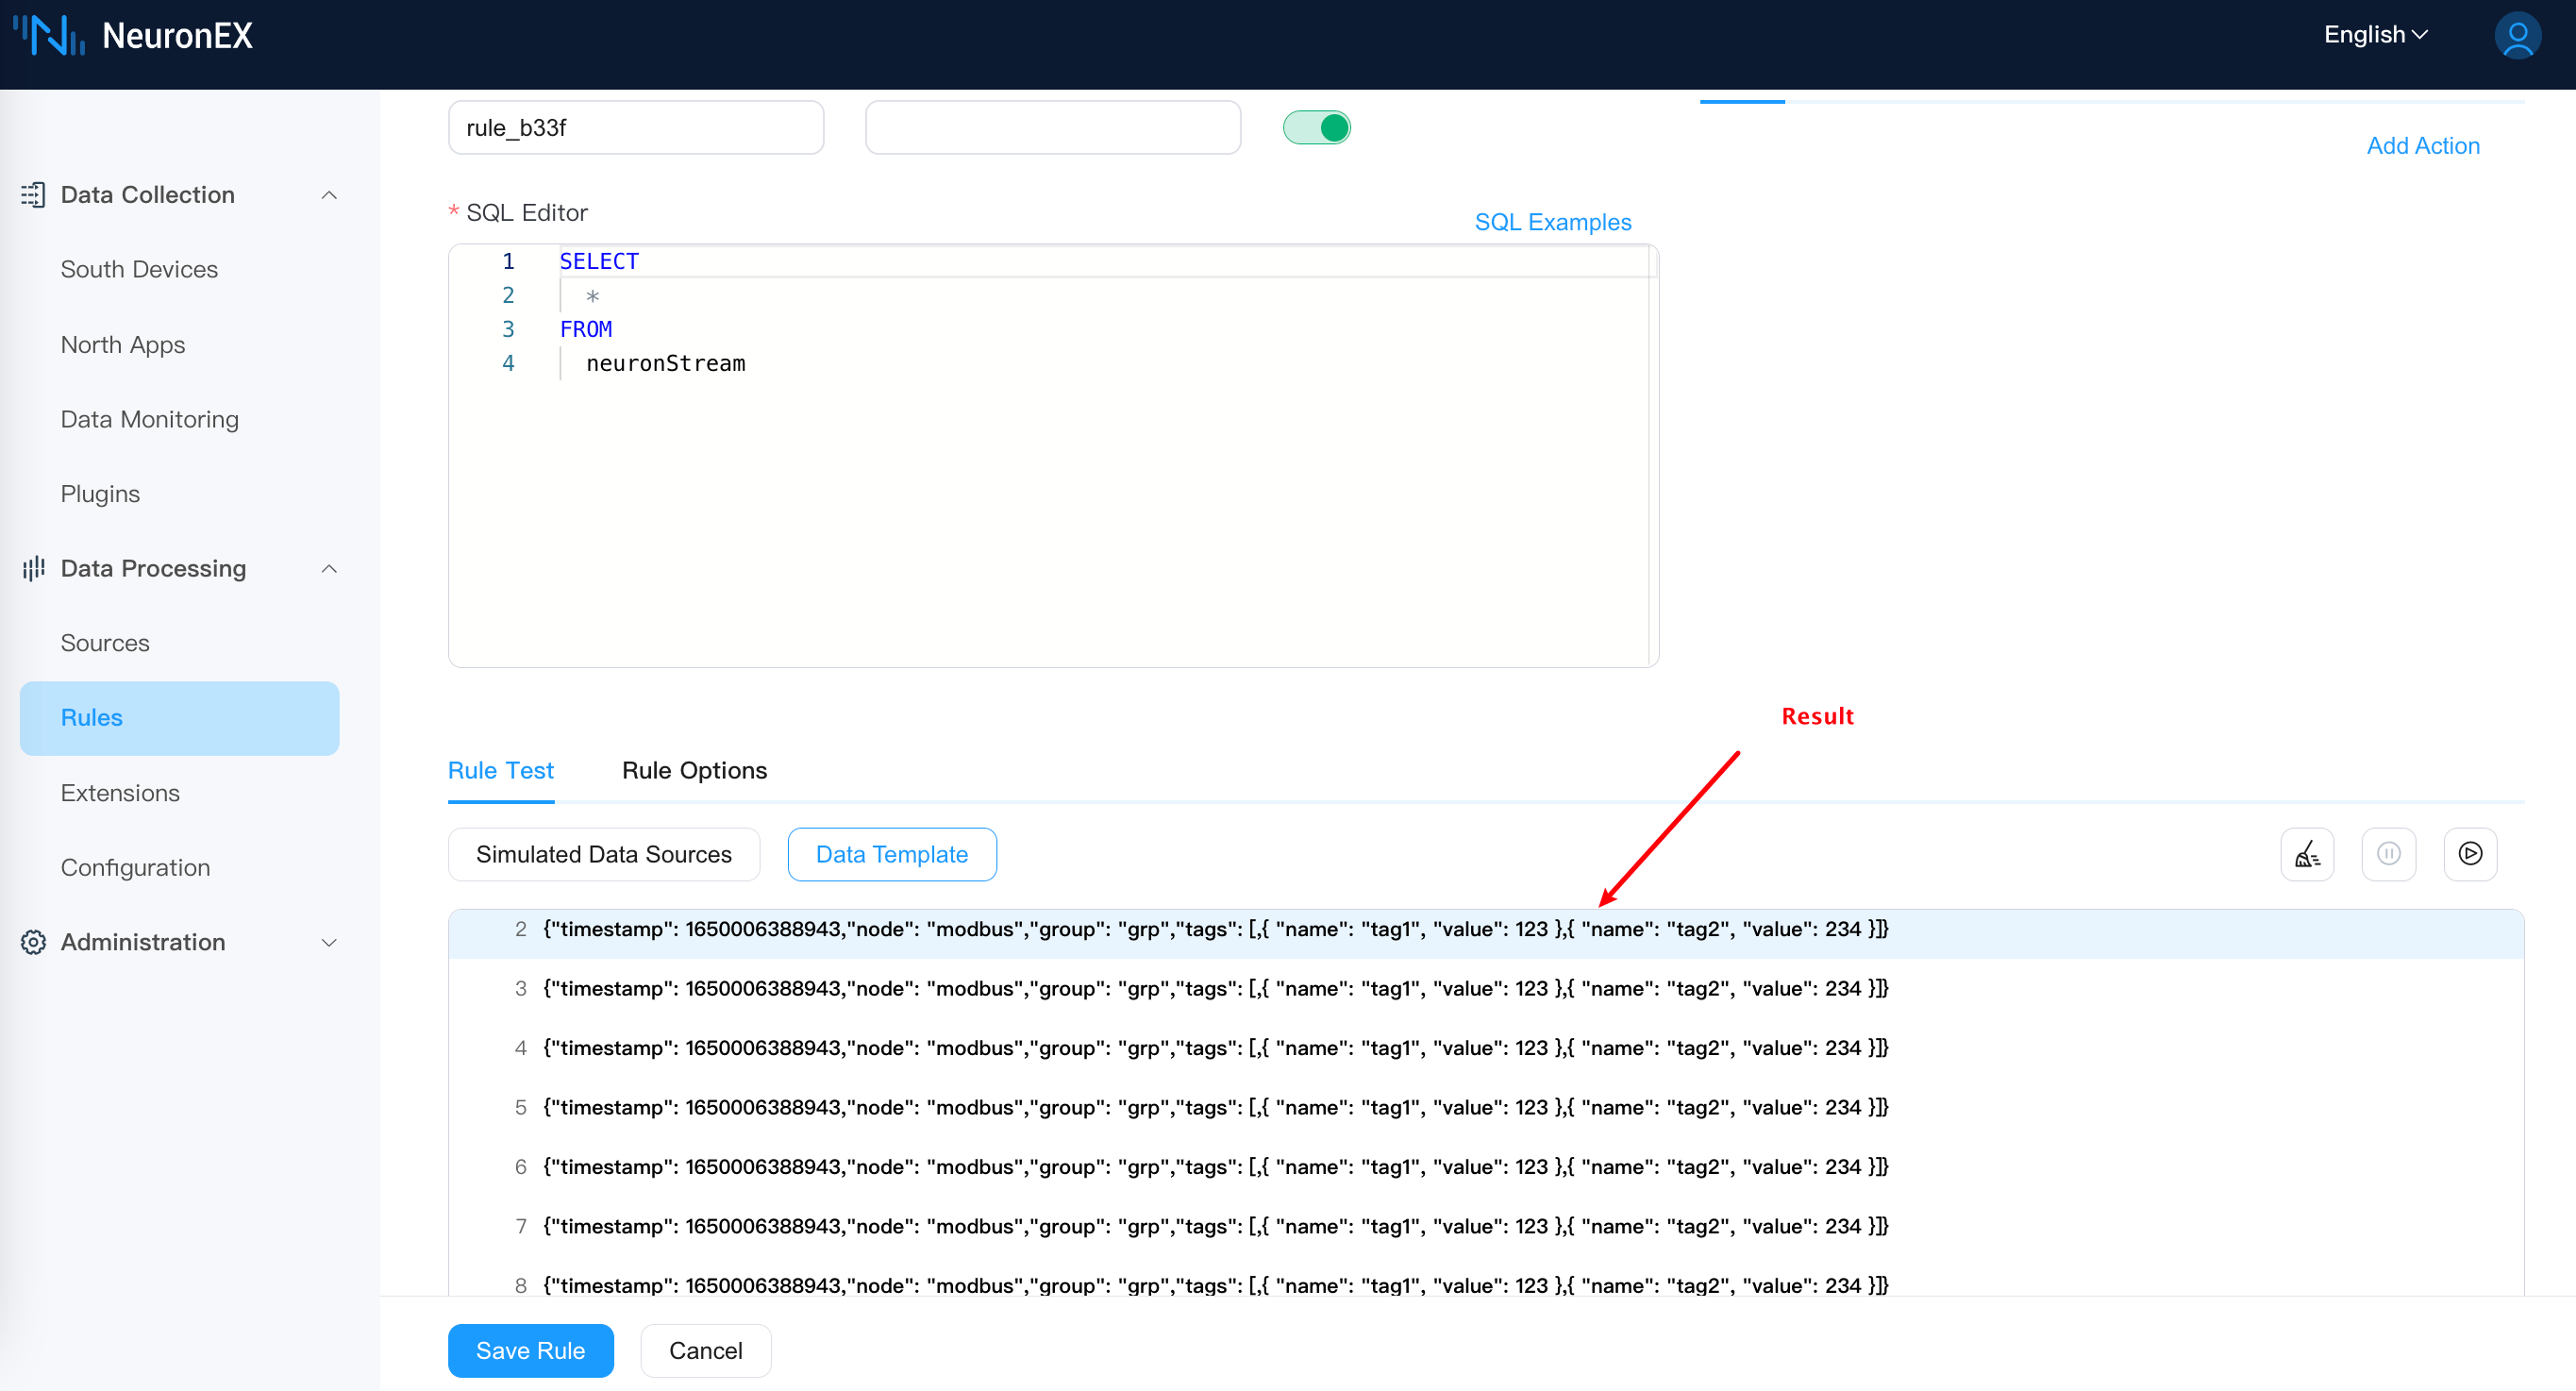Click the Data Collection section icon
Screen dimensions: 2576x1391
tap(33, 195)
